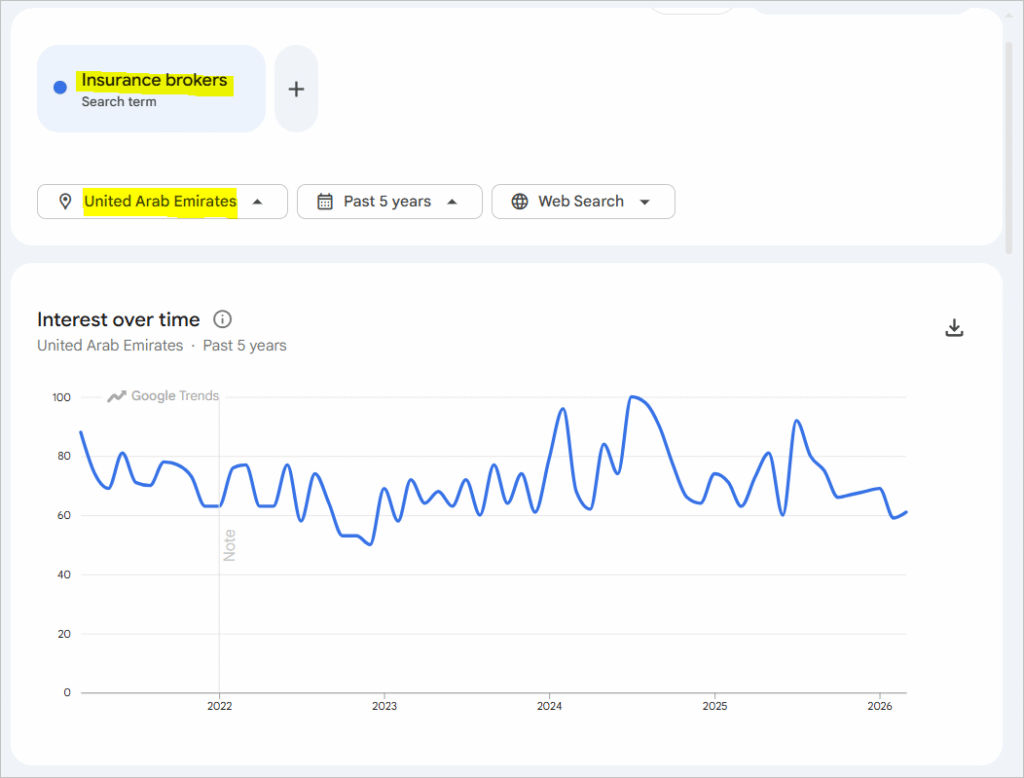Viewport: 1024px width, 778px height.
Task: Expand the Past 5 years time range selector
Action: 389,201
